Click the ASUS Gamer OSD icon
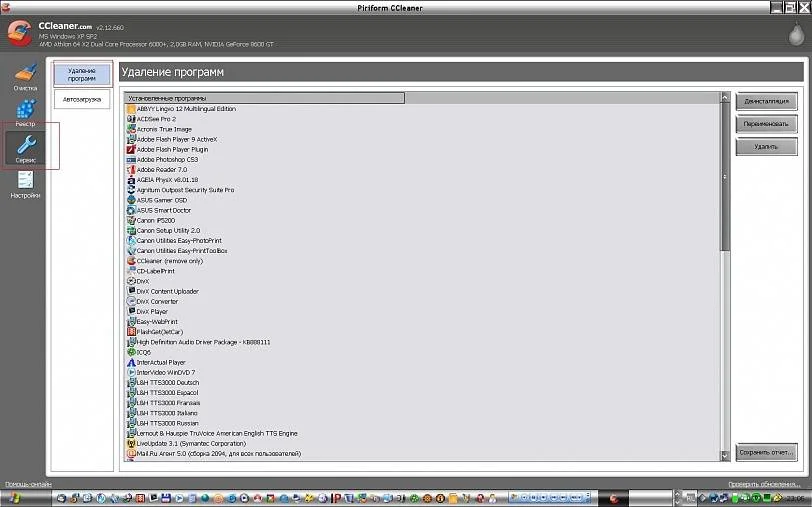 [x=131, y=200]
